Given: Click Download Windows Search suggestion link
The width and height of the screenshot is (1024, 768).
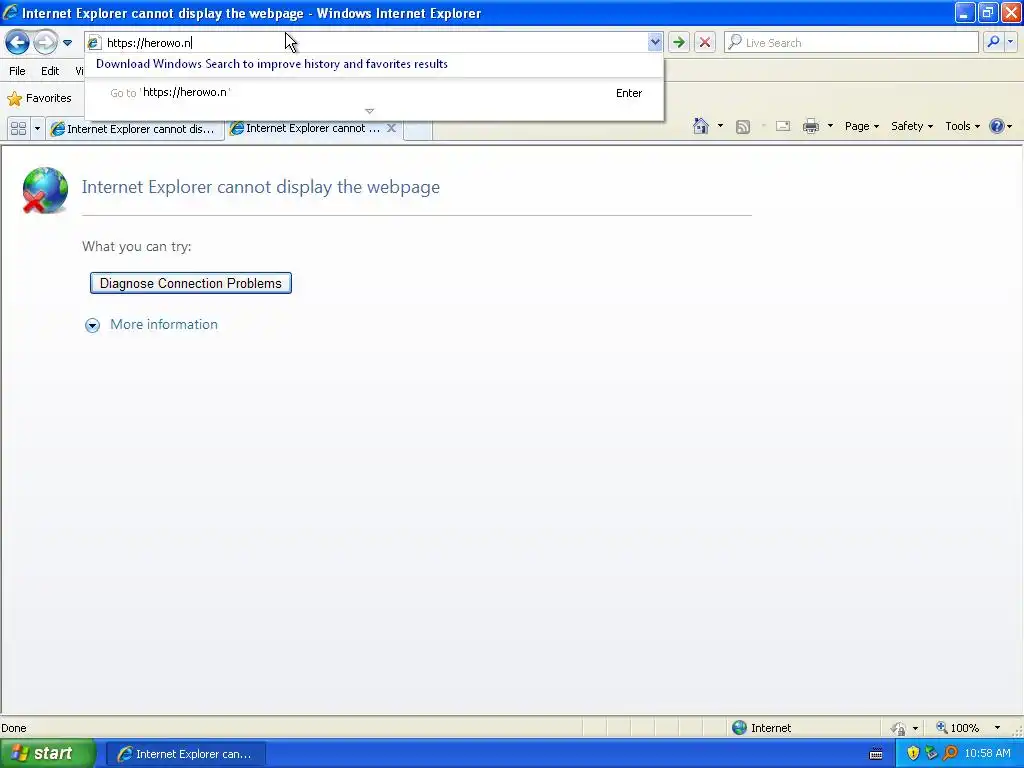Looking at the screenshot, I should [272, 64].
